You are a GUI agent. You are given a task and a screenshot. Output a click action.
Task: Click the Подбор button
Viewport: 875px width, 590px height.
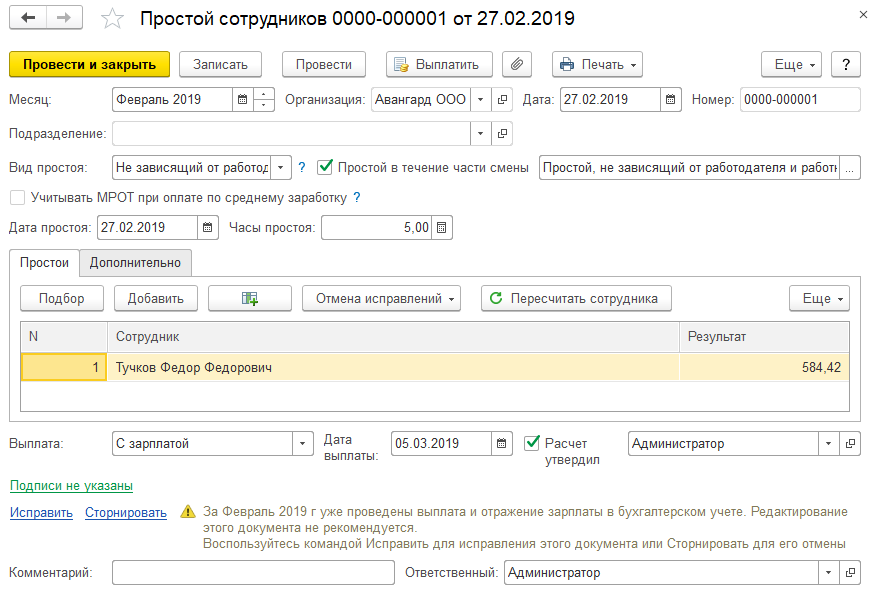click(61, 299)
